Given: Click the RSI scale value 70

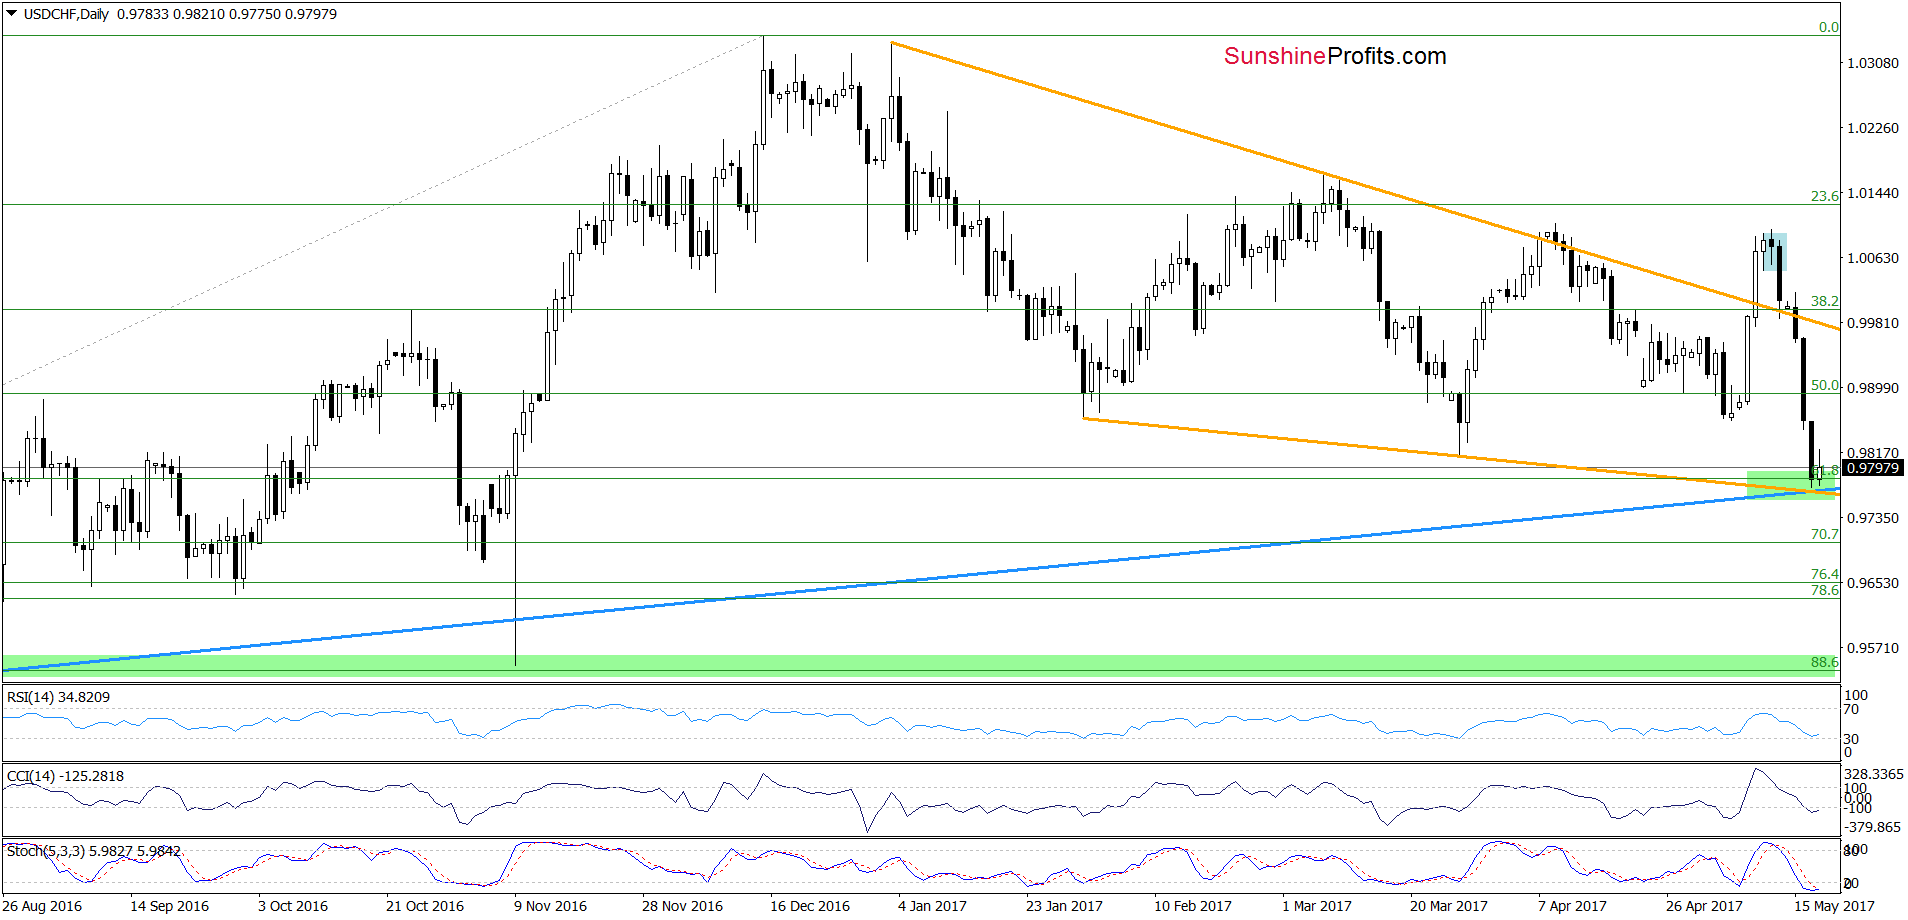Looking at the screenshot, I should [1851, 710].
